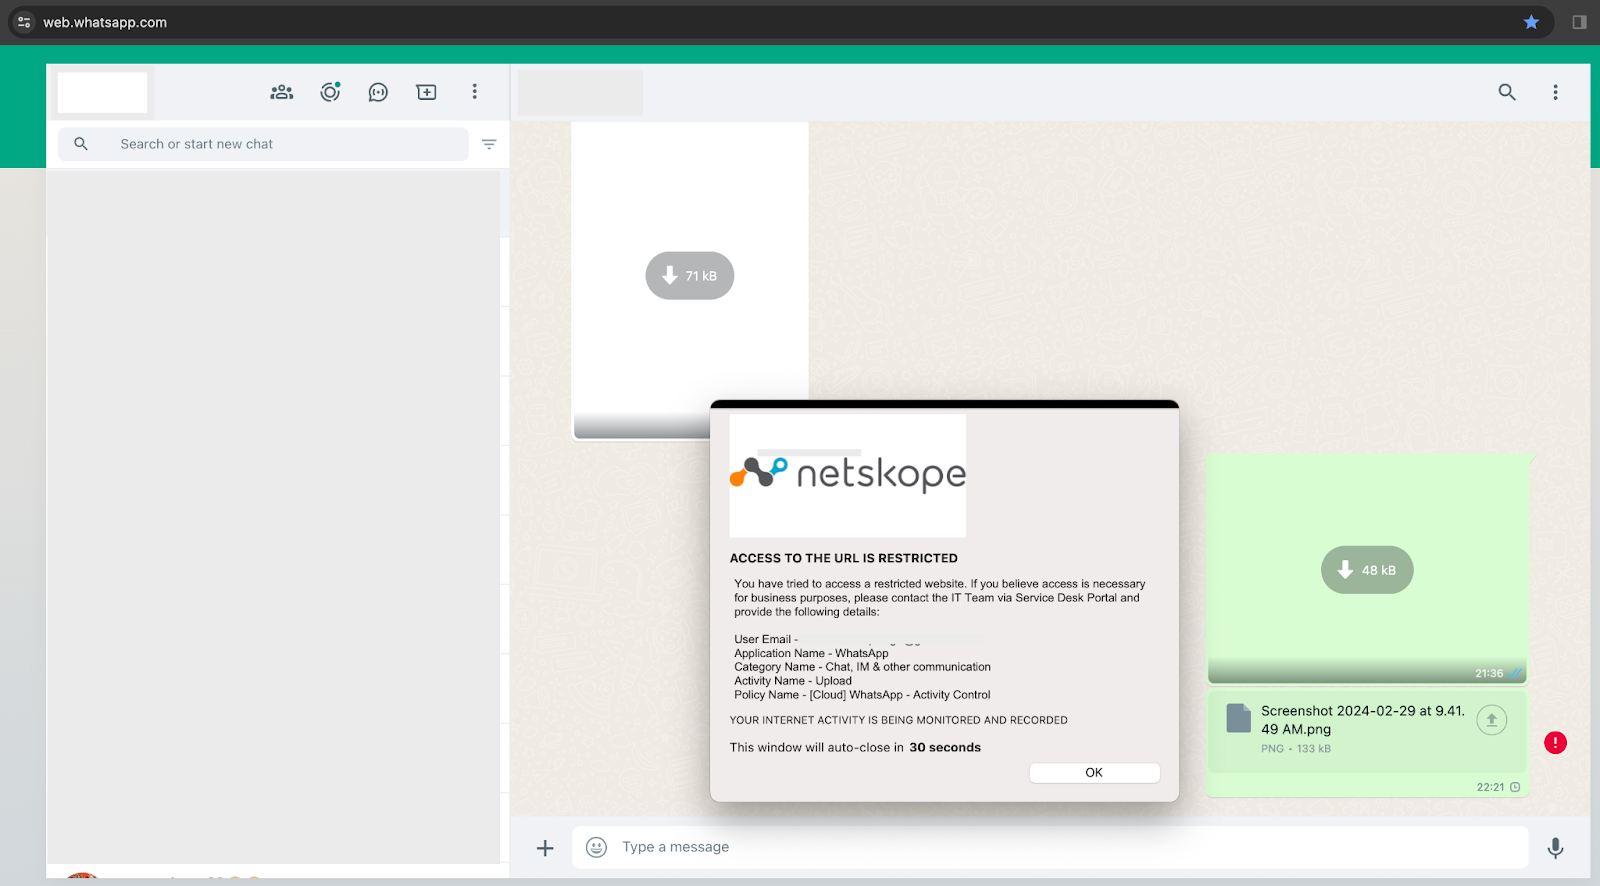Click the Search or start new chat field
The height and width of the screenshot is (886, 1600).
point(263,144)
